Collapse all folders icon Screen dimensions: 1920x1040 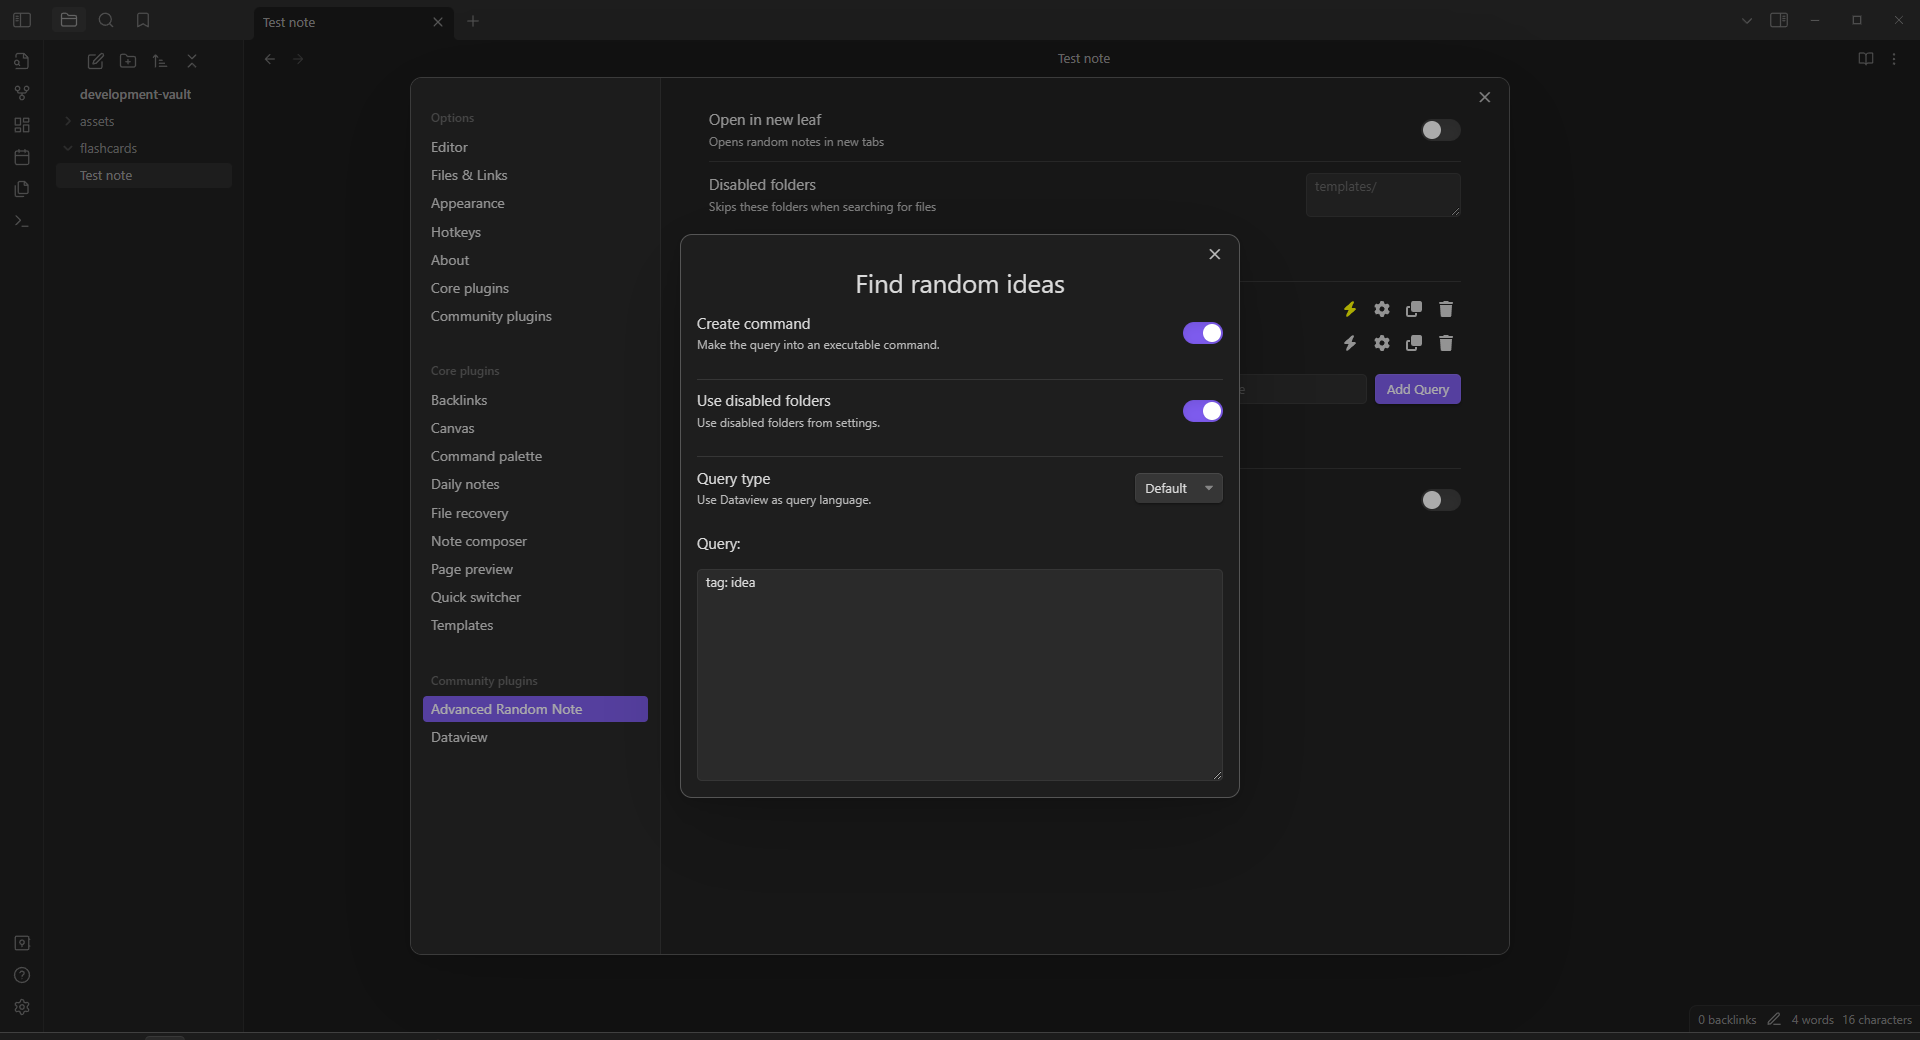(192, 61)
